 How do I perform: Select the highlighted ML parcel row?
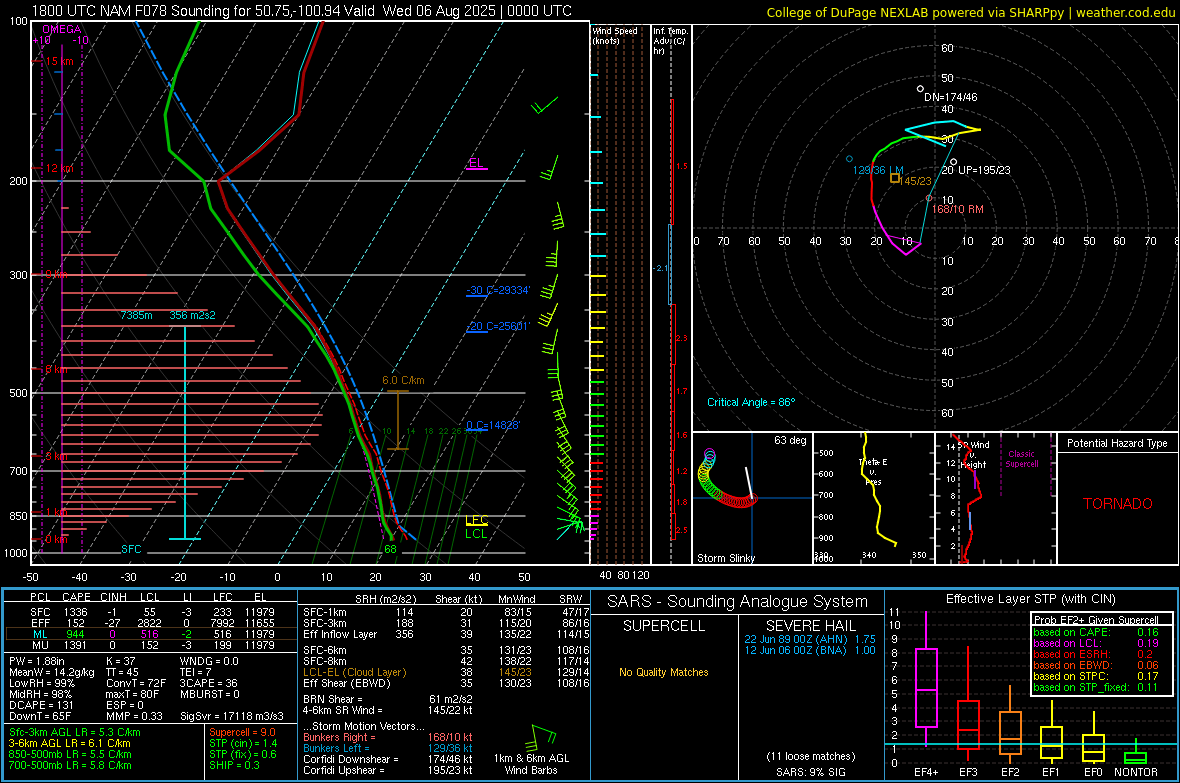[150, 634]
